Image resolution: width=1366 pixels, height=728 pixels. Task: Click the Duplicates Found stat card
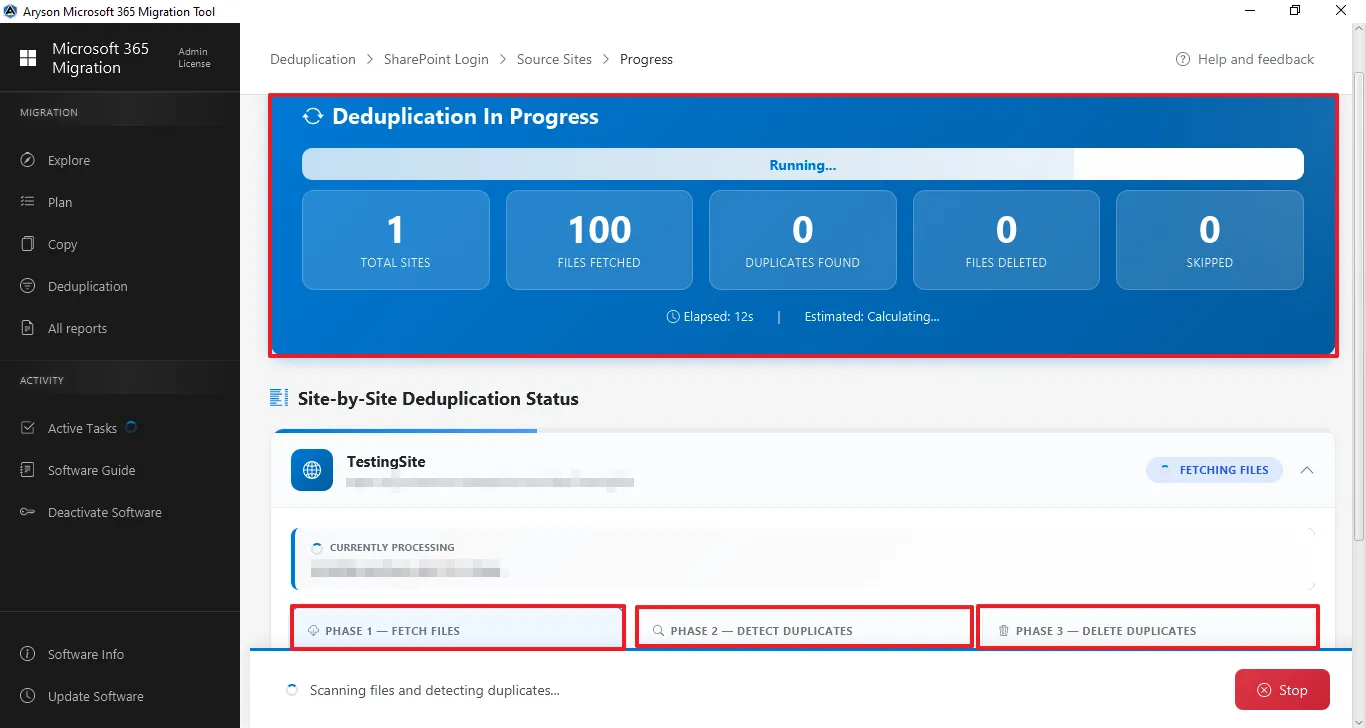pyautogui.click(x=803, y=240)
